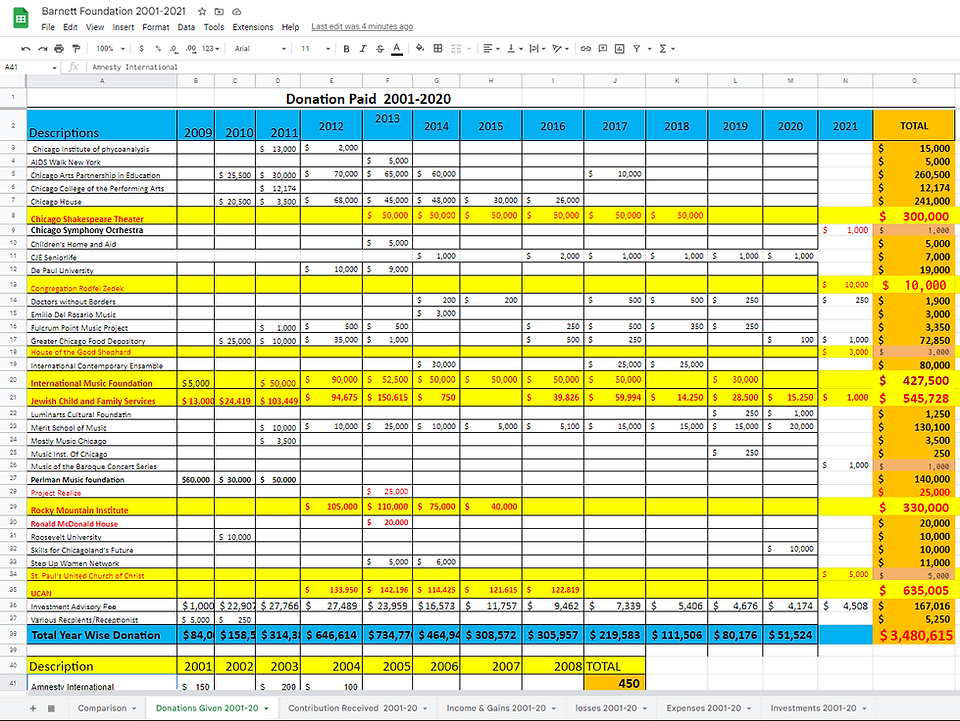Open the zoom 100% dropdown
The width and height of the screenshot is (960, 721).
[110, 48]
